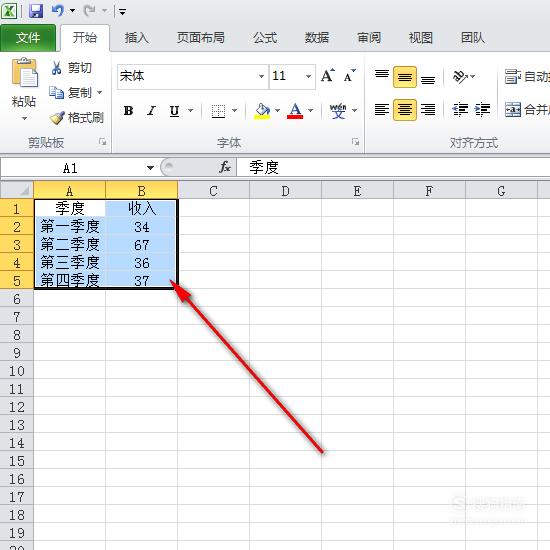Click the fill color paint bucket
The image size is (550, 550).
[262, 111]
